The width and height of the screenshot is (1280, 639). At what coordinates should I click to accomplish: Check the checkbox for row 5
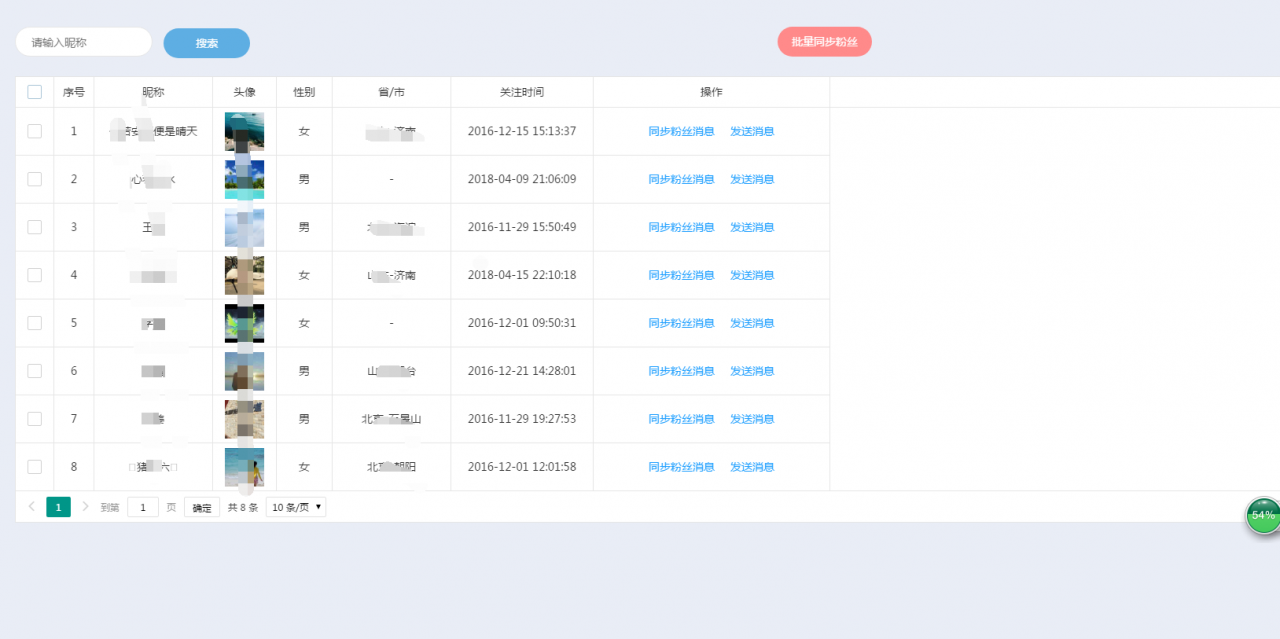pyautogui.click(x=34, y=323)
